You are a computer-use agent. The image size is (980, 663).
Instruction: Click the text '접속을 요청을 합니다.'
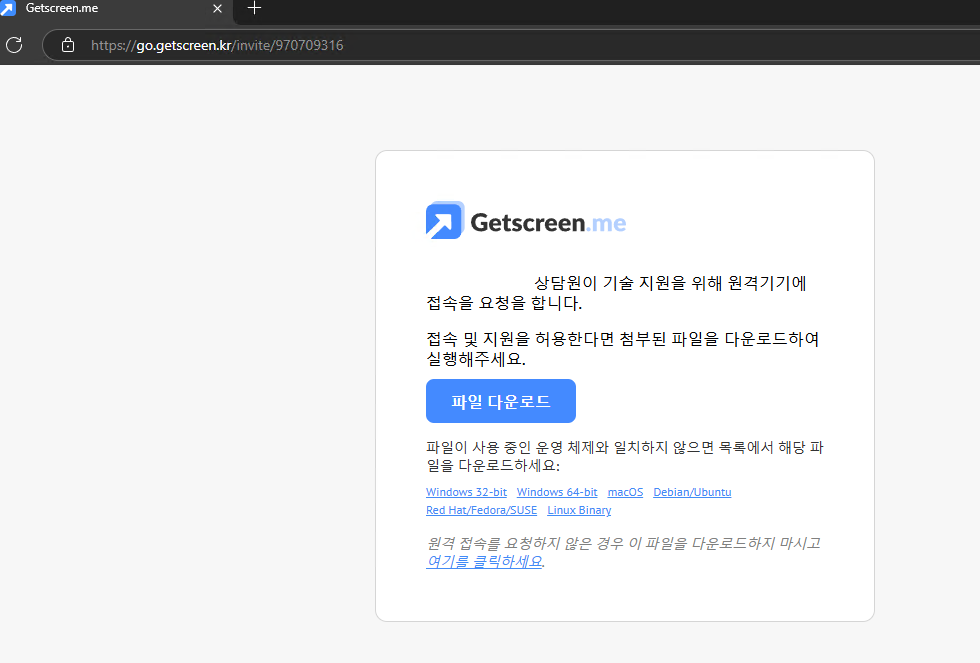coord(504,303)
